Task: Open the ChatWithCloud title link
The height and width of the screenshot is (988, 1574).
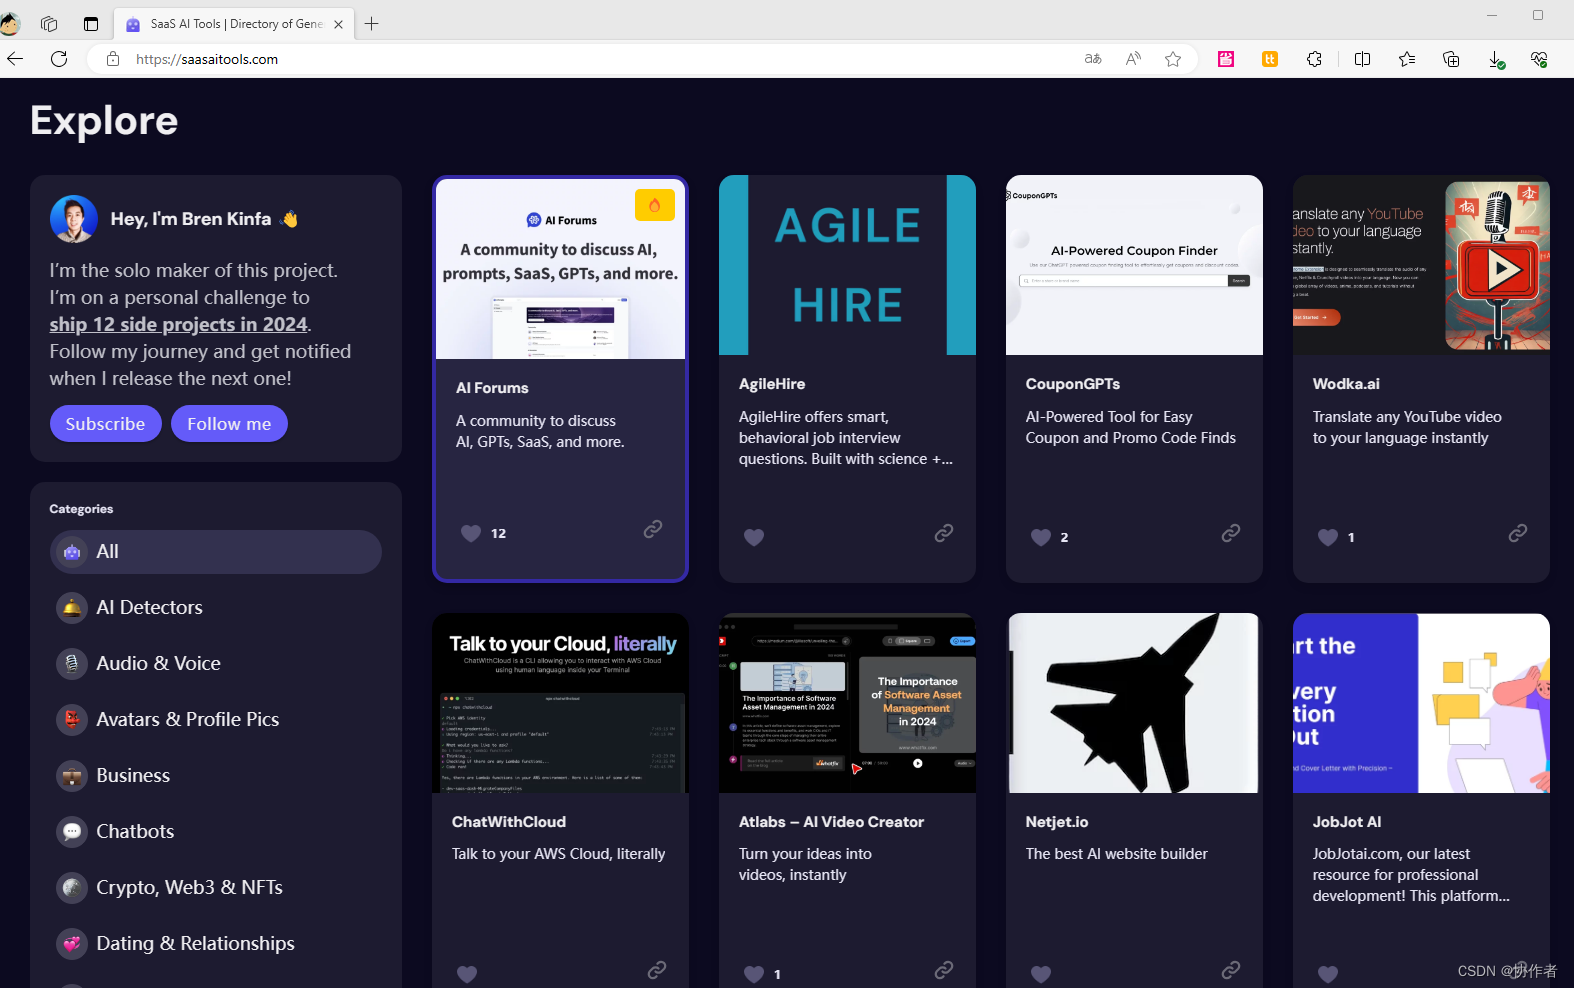Action: pyautogui.click(x=509, y=822)
